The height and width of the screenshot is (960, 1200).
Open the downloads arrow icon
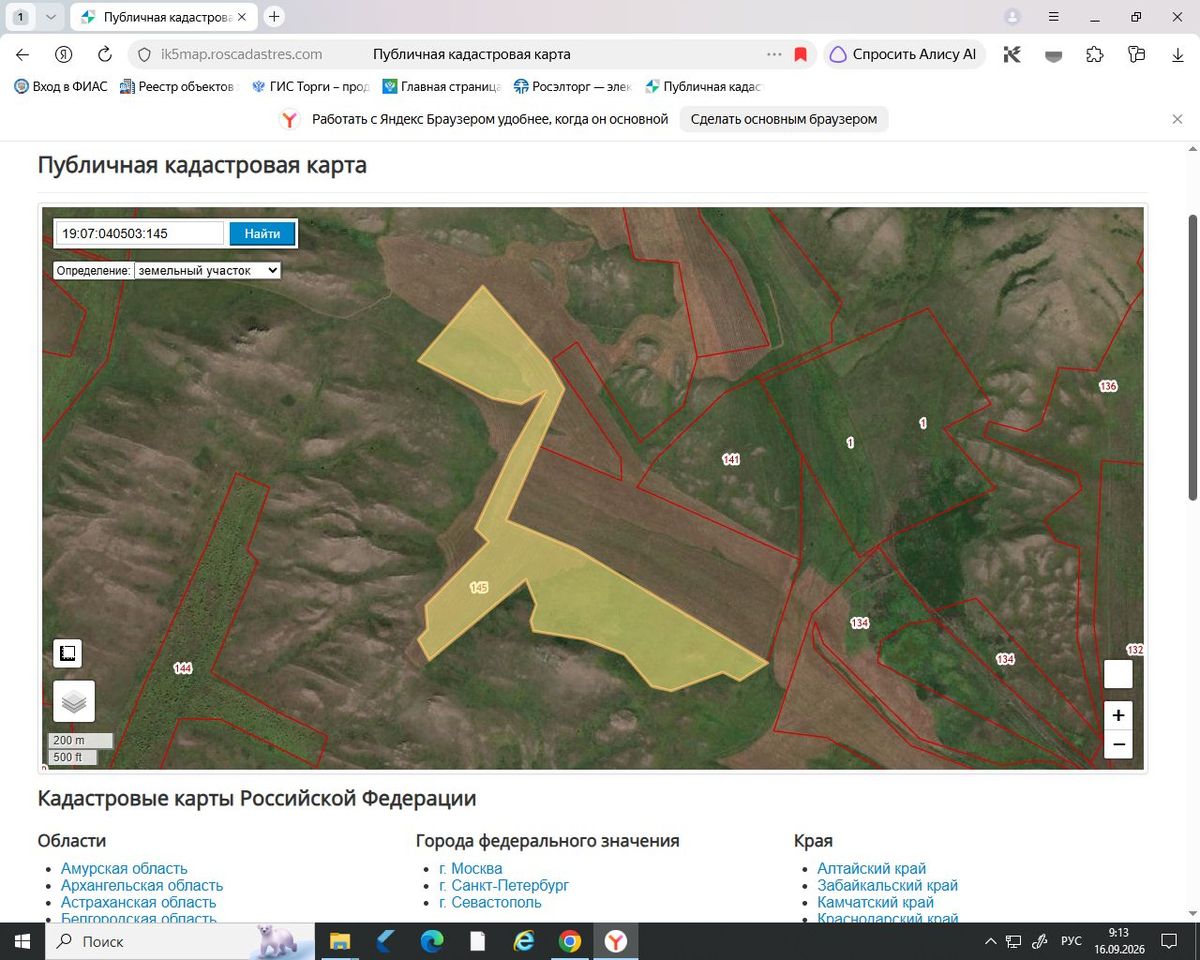pyautogui.click(x=1178, y=55)
